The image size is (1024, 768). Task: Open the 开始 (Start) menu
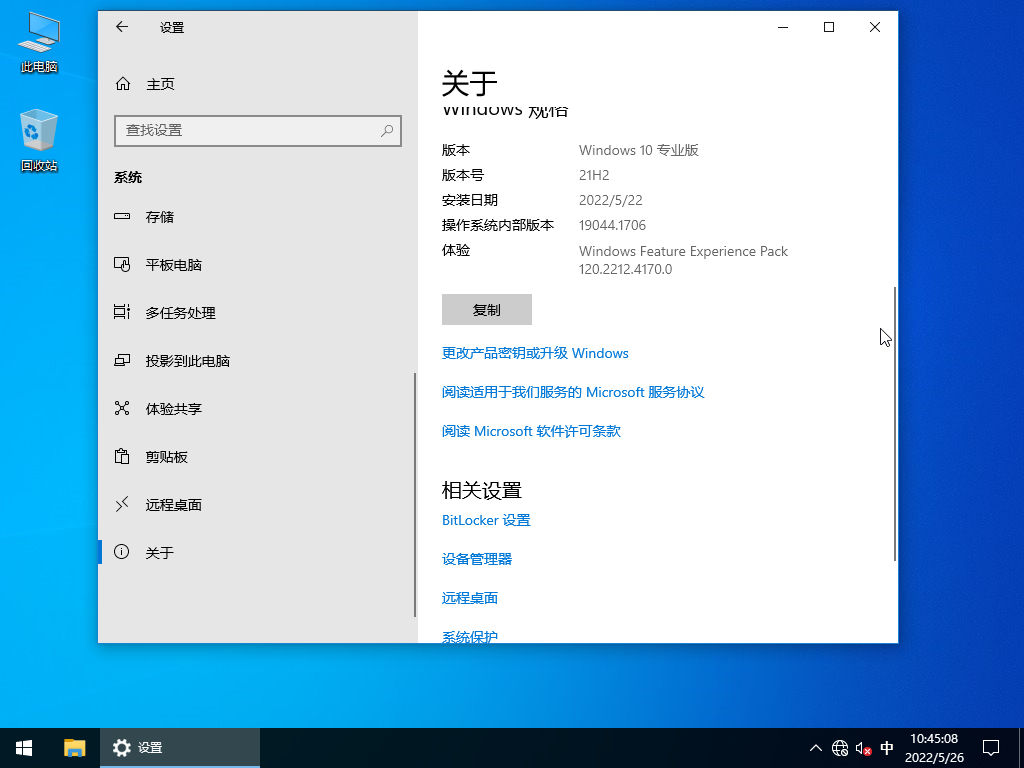tap(23, 747)
